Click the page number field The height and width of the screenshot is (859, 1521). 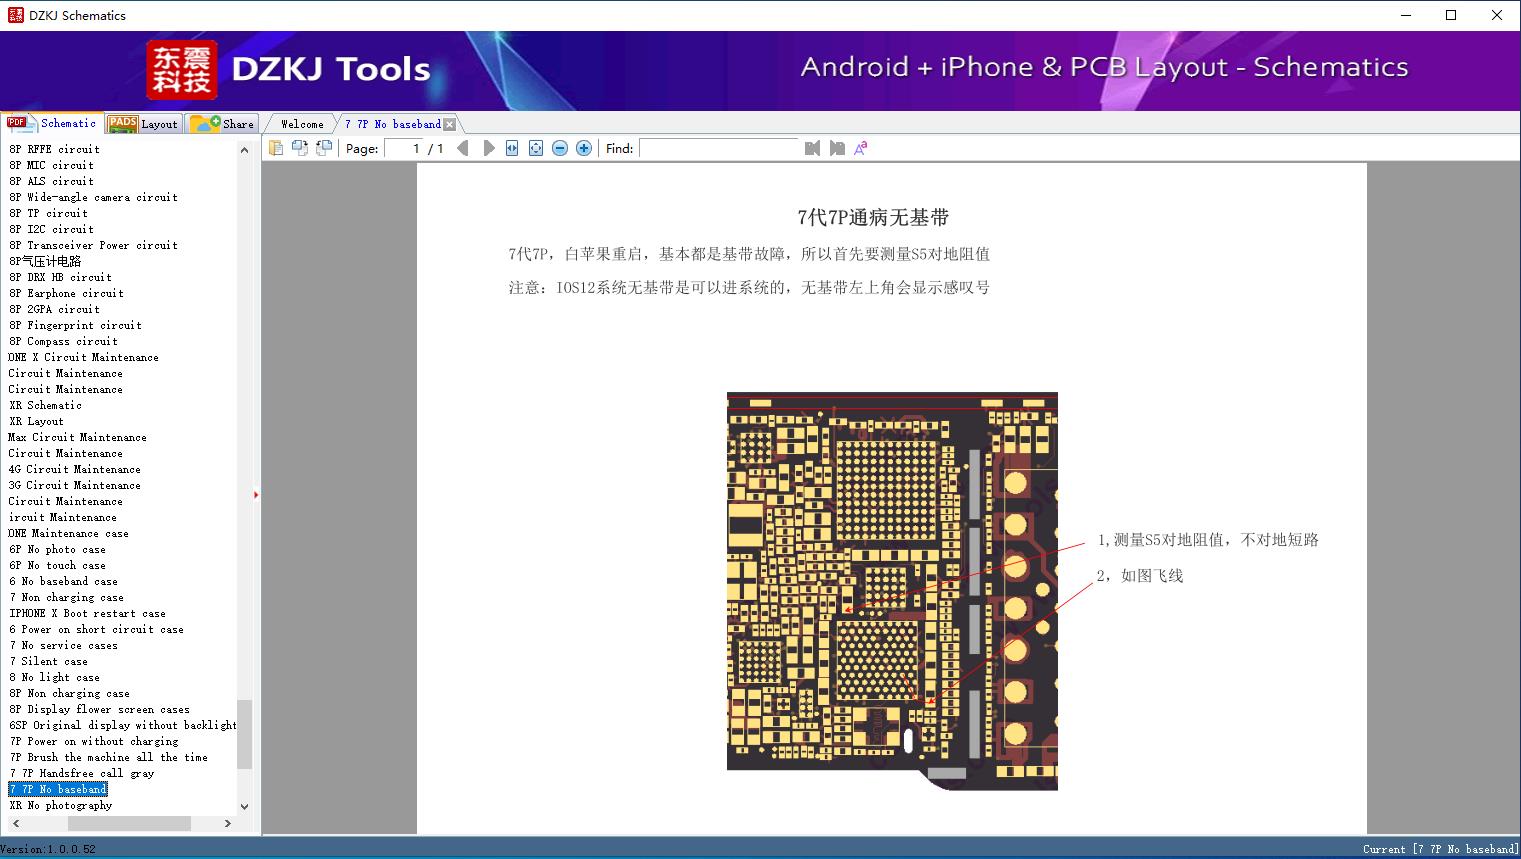click(x=403, y=148)
